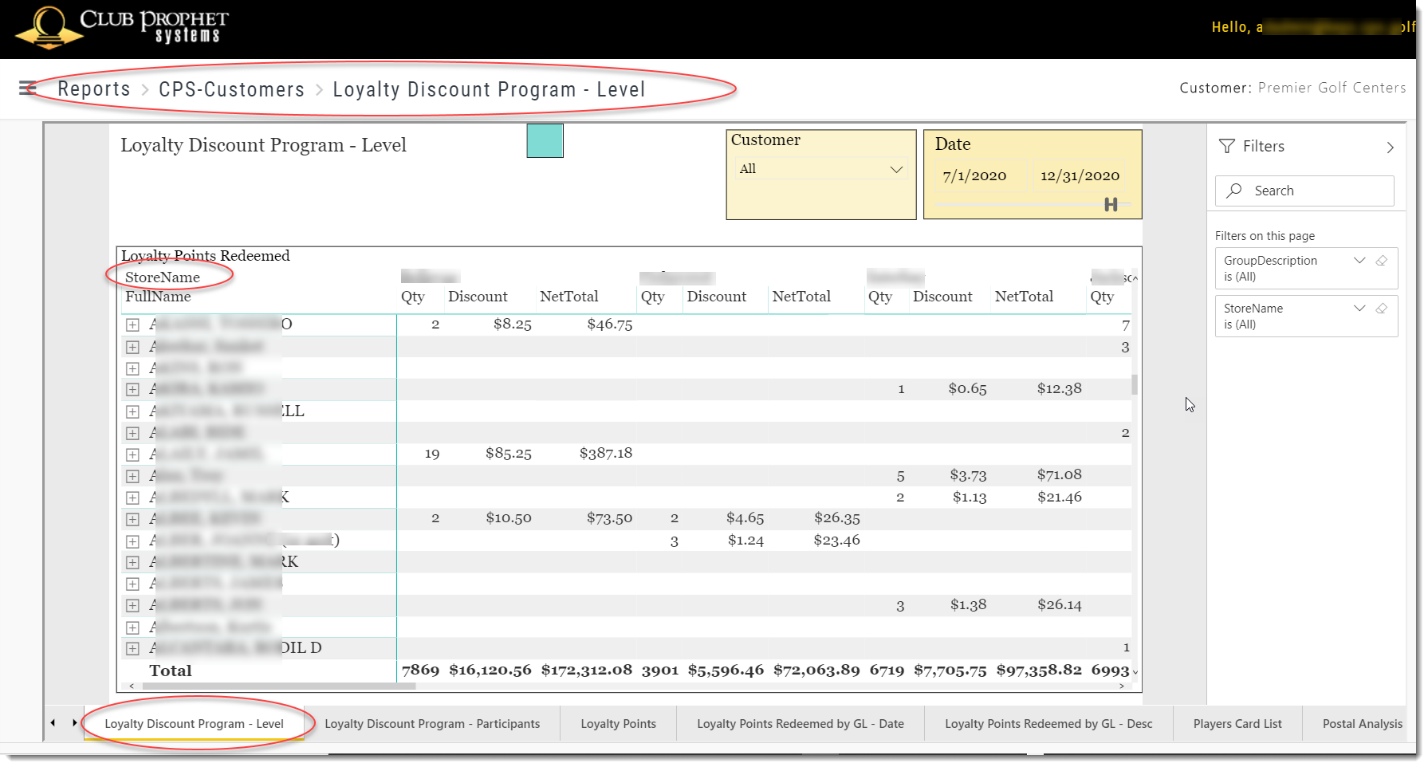1428x767 pixels.
Task: Click the table's vertical scrollbar thumb
Action: (1134, 384)
